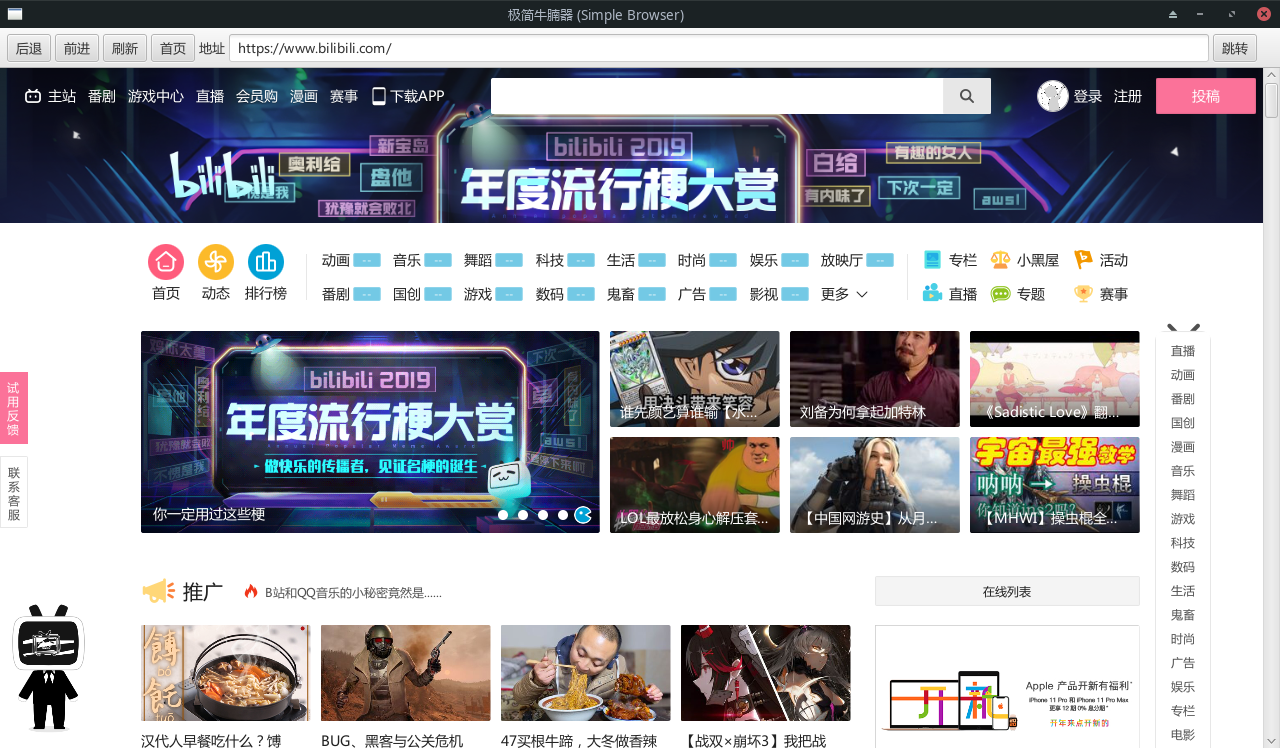This screenshot has width=1280, height=748.
Task: Open the 动态 pinwheel icon
Action: (216, 262)
